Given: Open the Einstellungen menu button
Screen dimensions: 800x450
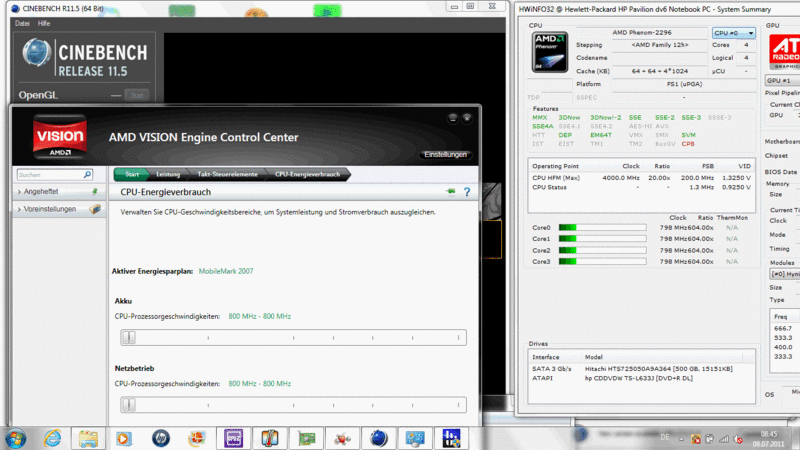Looking at the screenshot, I should click(x=445, y=155).
